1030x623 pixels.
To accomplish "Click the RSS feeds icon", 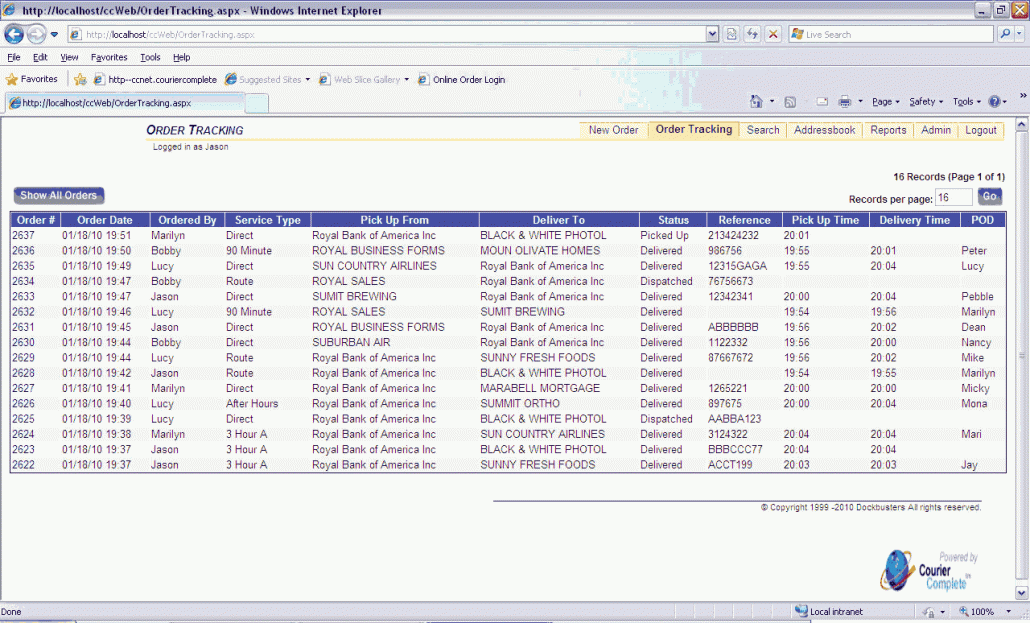I will pos(789,102).
